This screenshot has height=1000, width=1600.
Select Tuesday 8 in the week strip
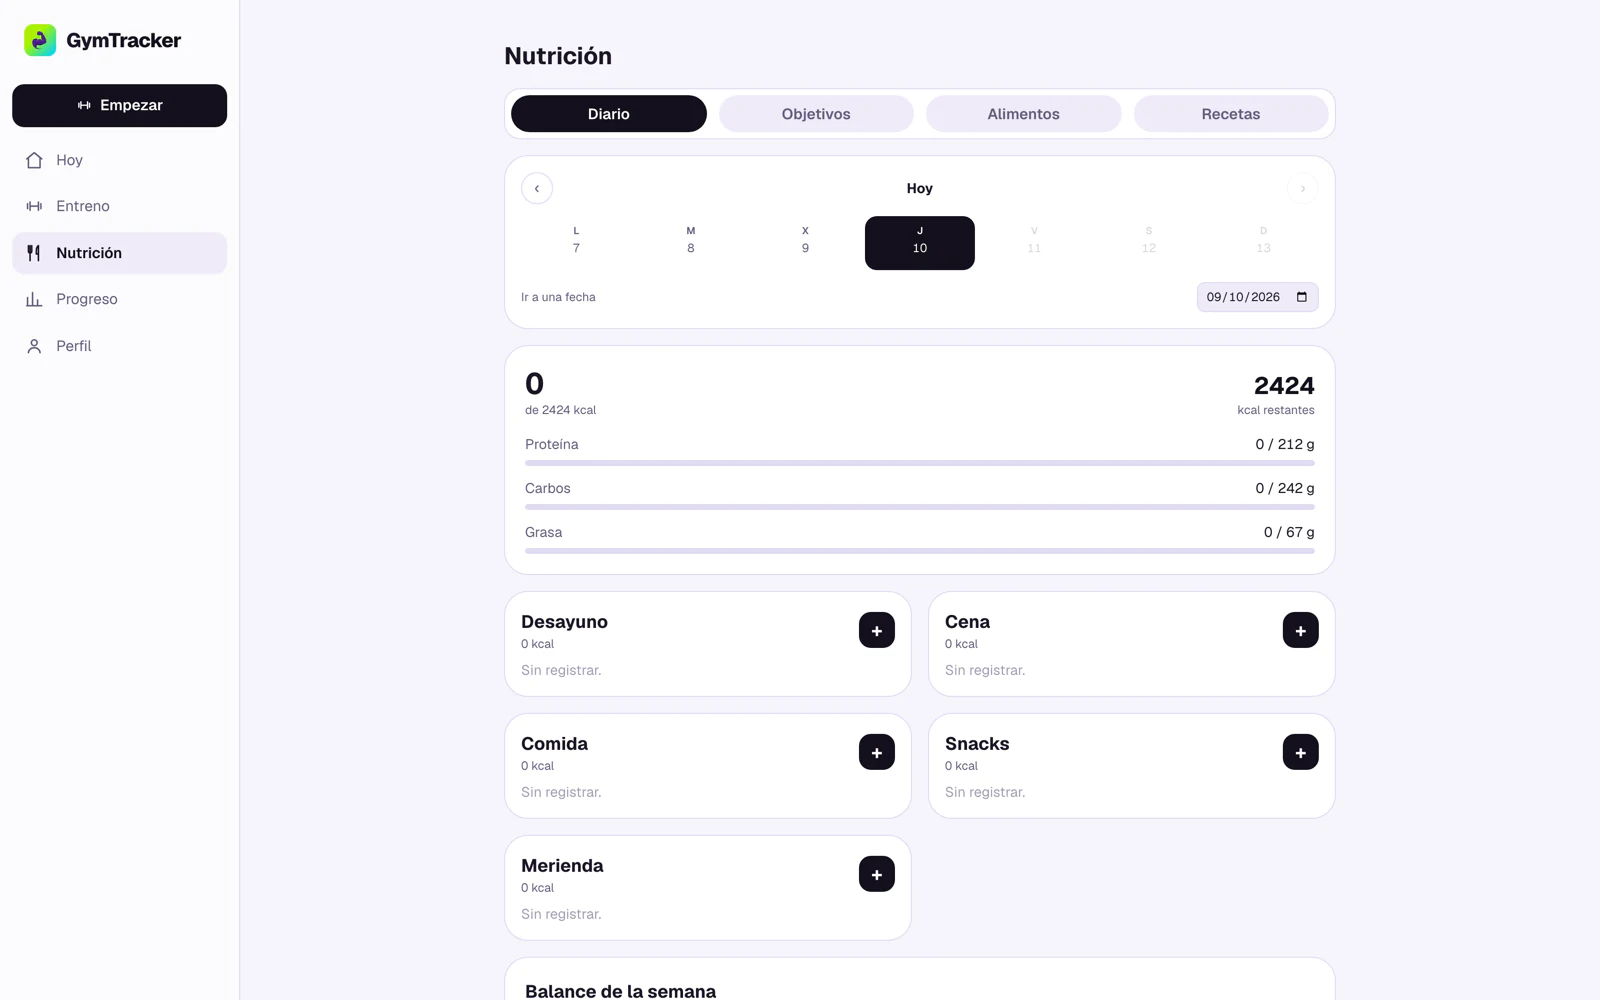tap(691, 243)
